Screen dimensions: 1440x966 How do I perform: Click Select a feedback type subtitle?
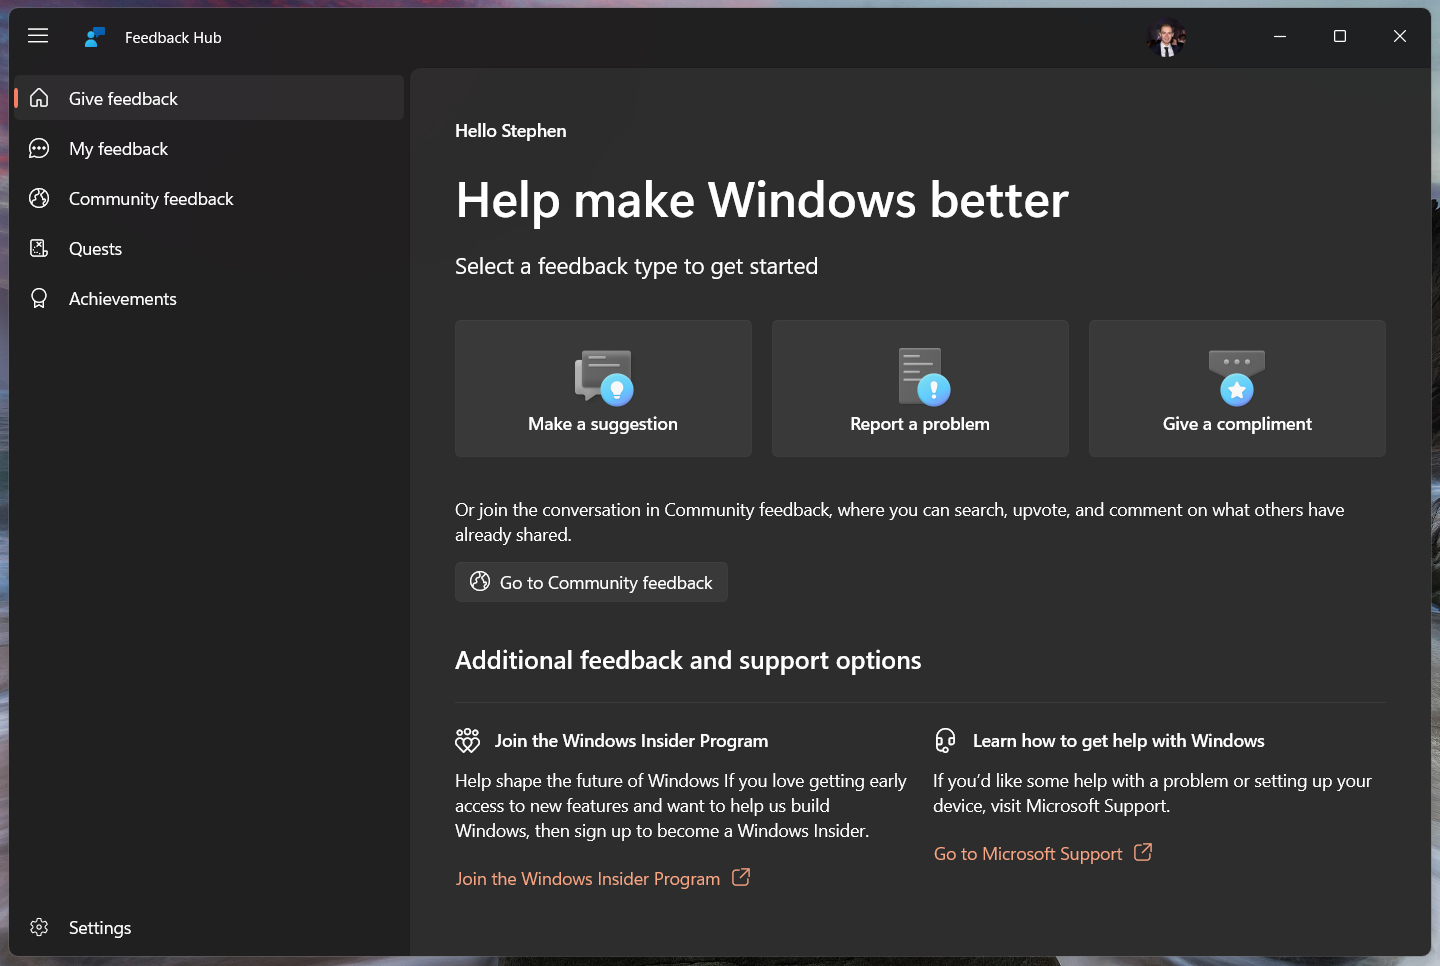(636, 267)
